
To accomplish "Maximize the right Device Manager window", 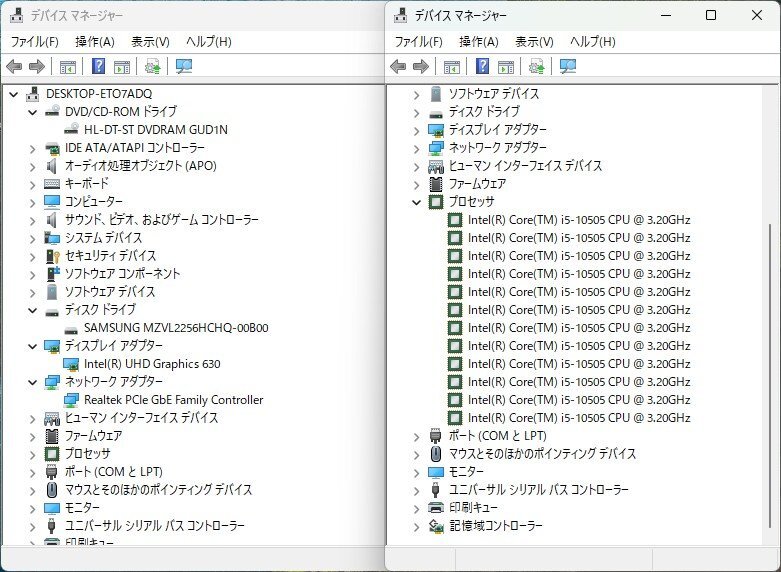I will 711,15.
